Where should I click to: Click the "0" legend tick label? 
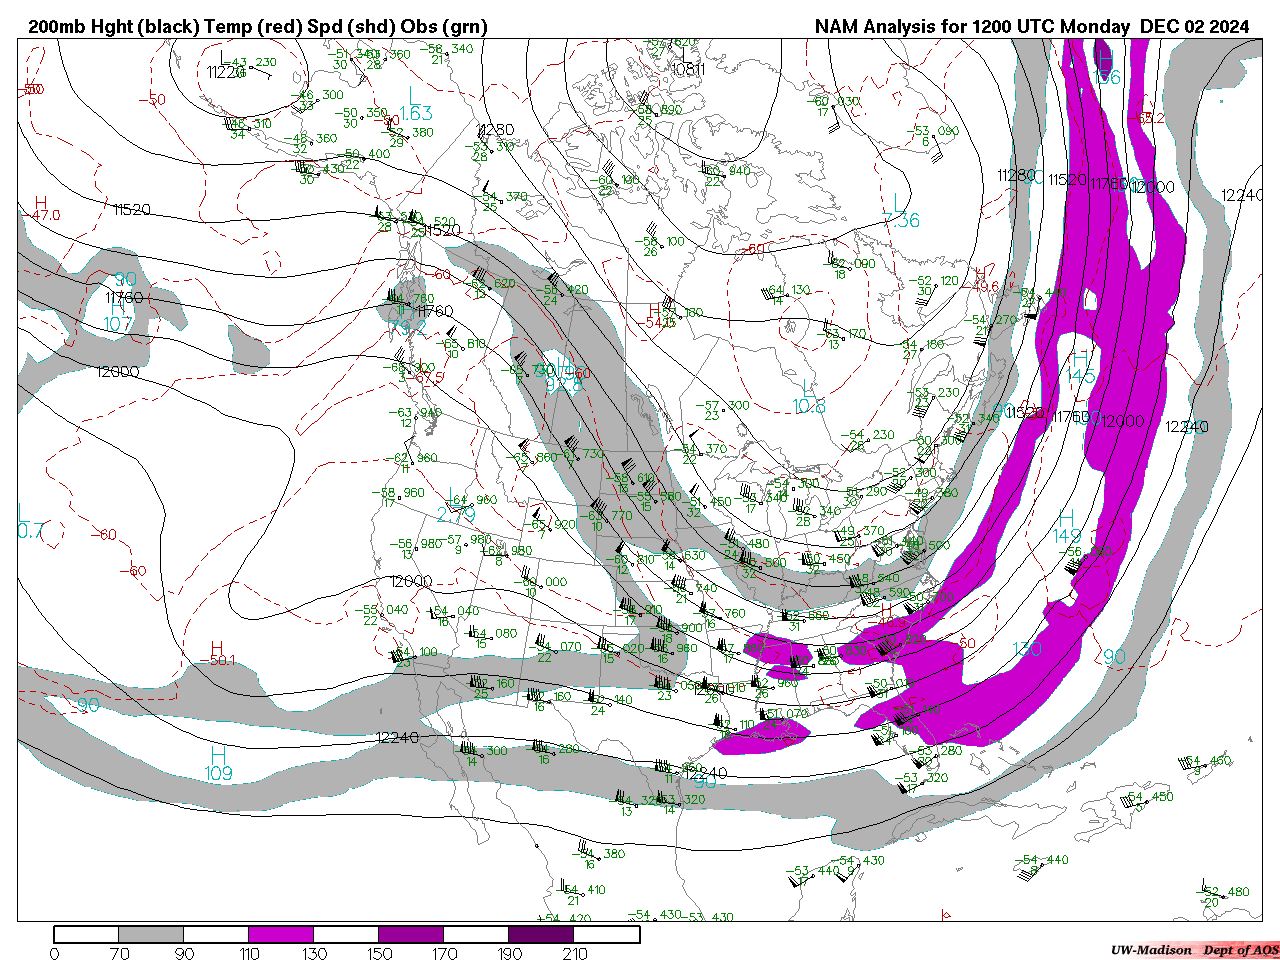(54, 953)
